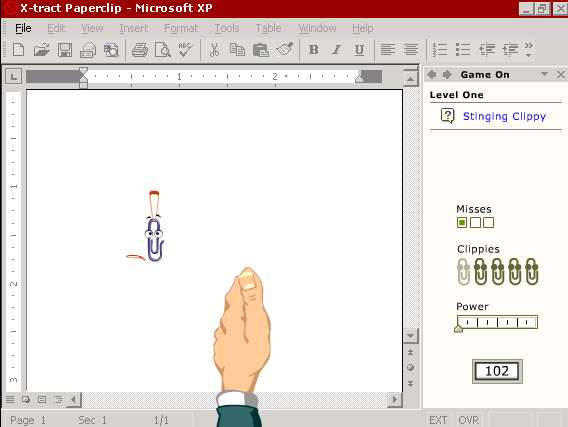Toggle Bold formatting button
568x427 pixels.
(x=314, y=50)
